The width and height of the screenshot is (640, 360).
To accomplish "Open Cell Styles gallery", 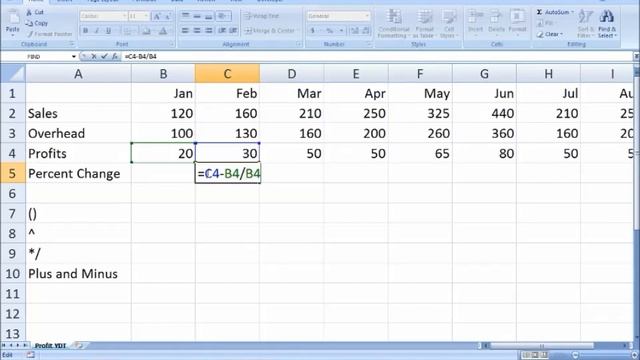I will [449, 24].
